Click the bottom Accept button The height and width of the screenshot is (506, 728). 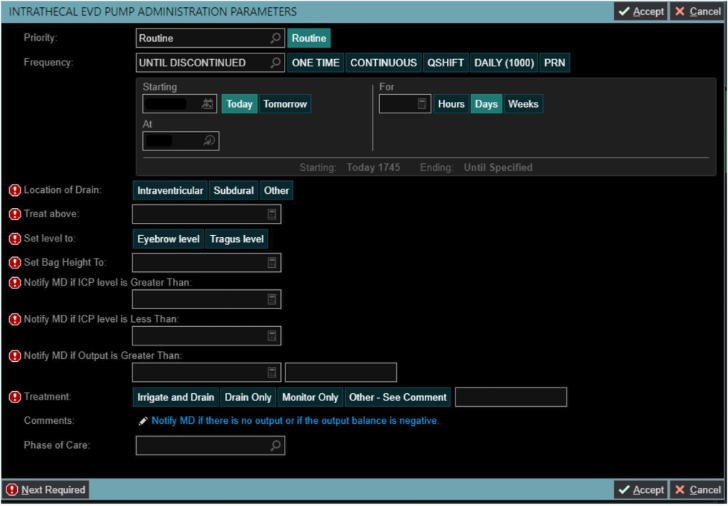click(641, 490)
